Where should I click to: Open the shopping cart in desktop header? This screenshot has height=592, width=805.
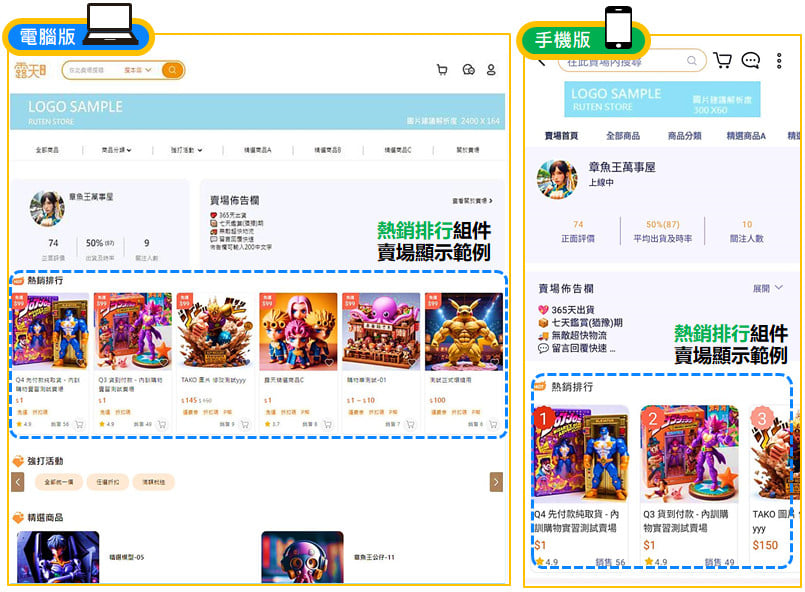pos(442,70)
